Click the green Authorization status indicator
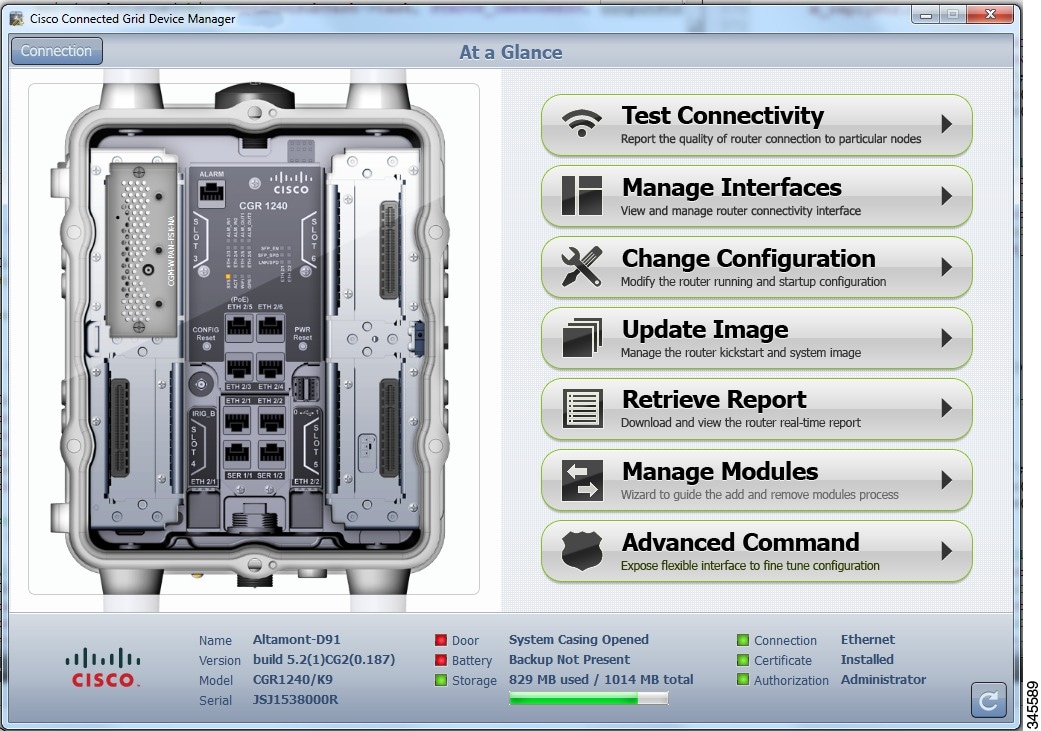1041x731 pixels. (x=743, y=680)
